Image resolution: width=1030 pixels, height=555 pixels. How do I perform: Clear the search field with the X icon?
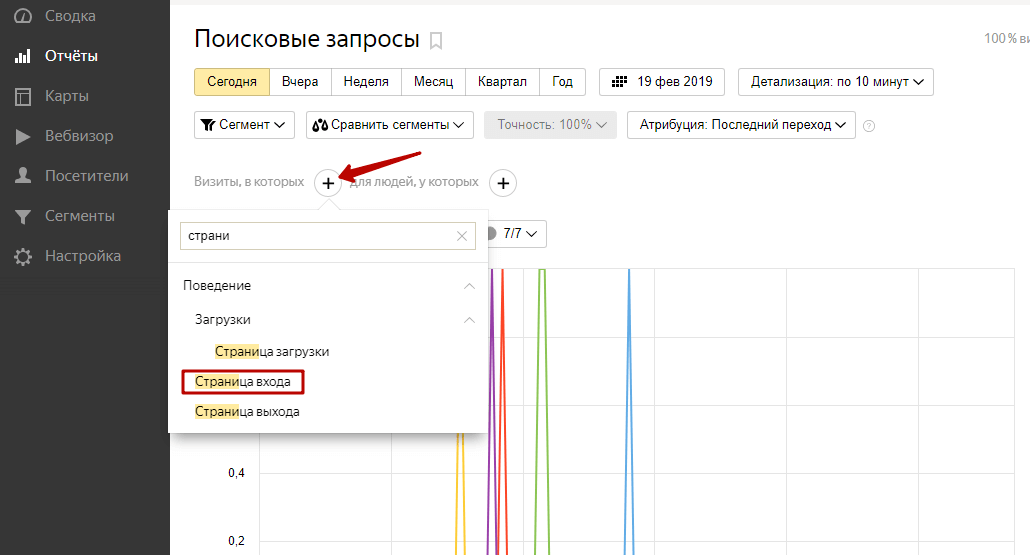[x=461, y=237]
